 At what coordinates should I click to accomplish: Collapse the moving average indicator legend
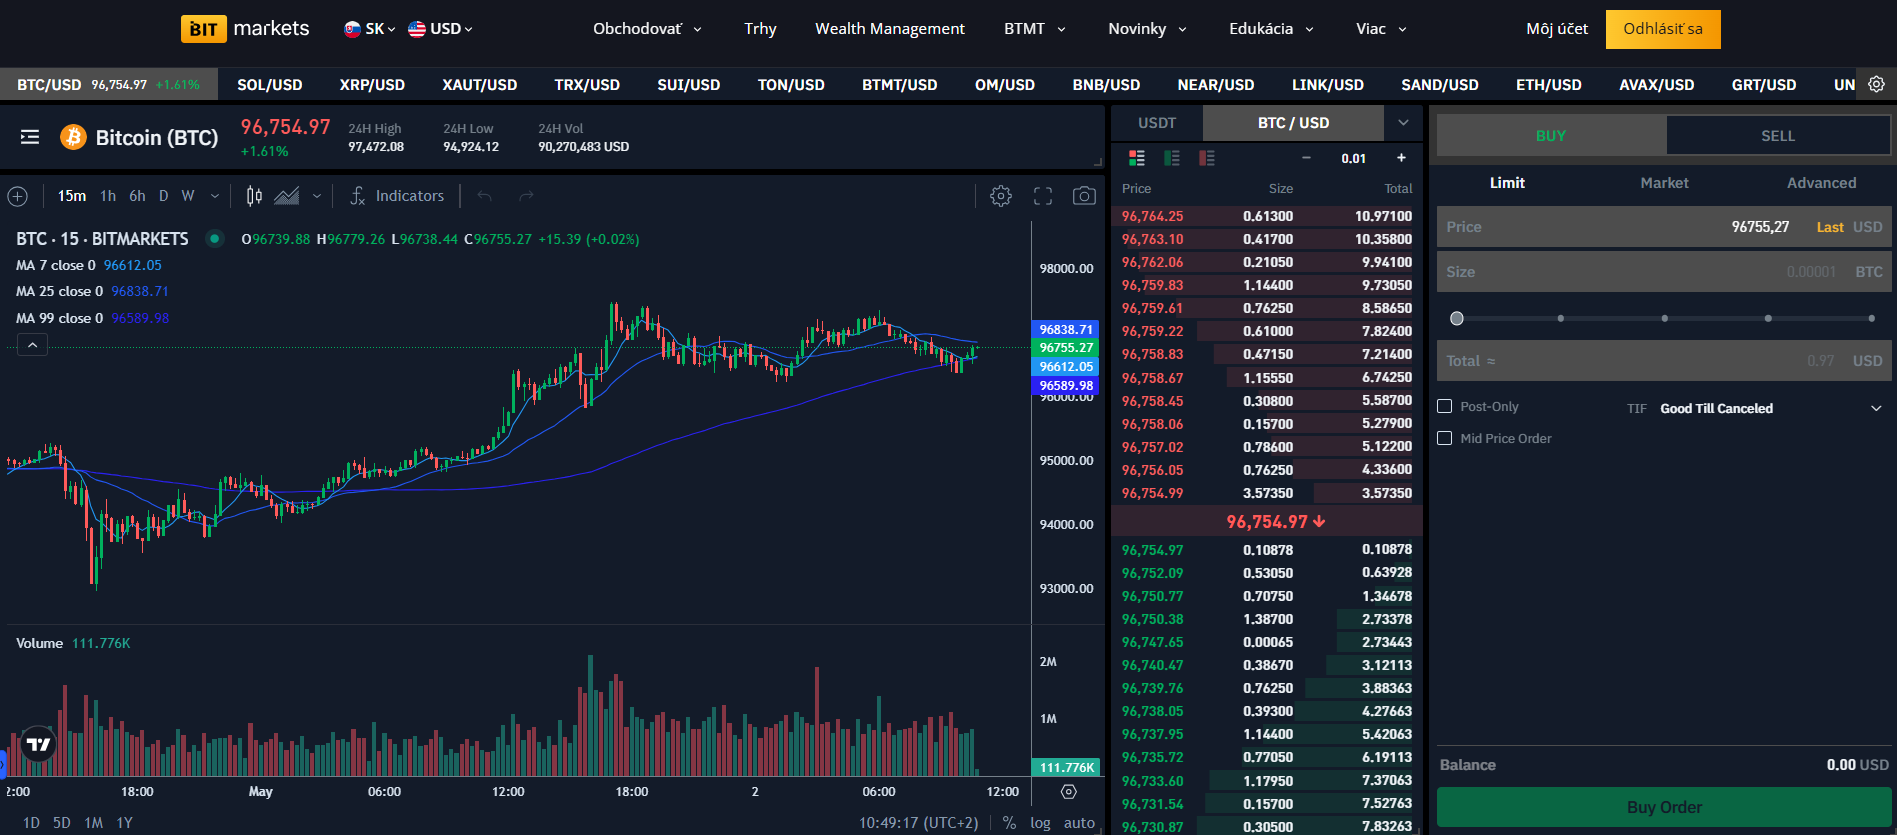tap(32, 345)
